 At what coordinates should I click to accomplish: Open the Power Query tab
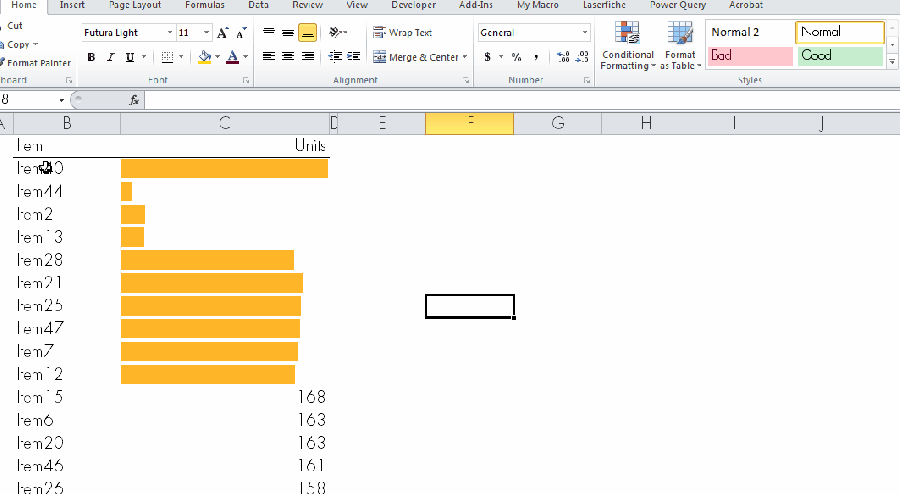point(677,5)
